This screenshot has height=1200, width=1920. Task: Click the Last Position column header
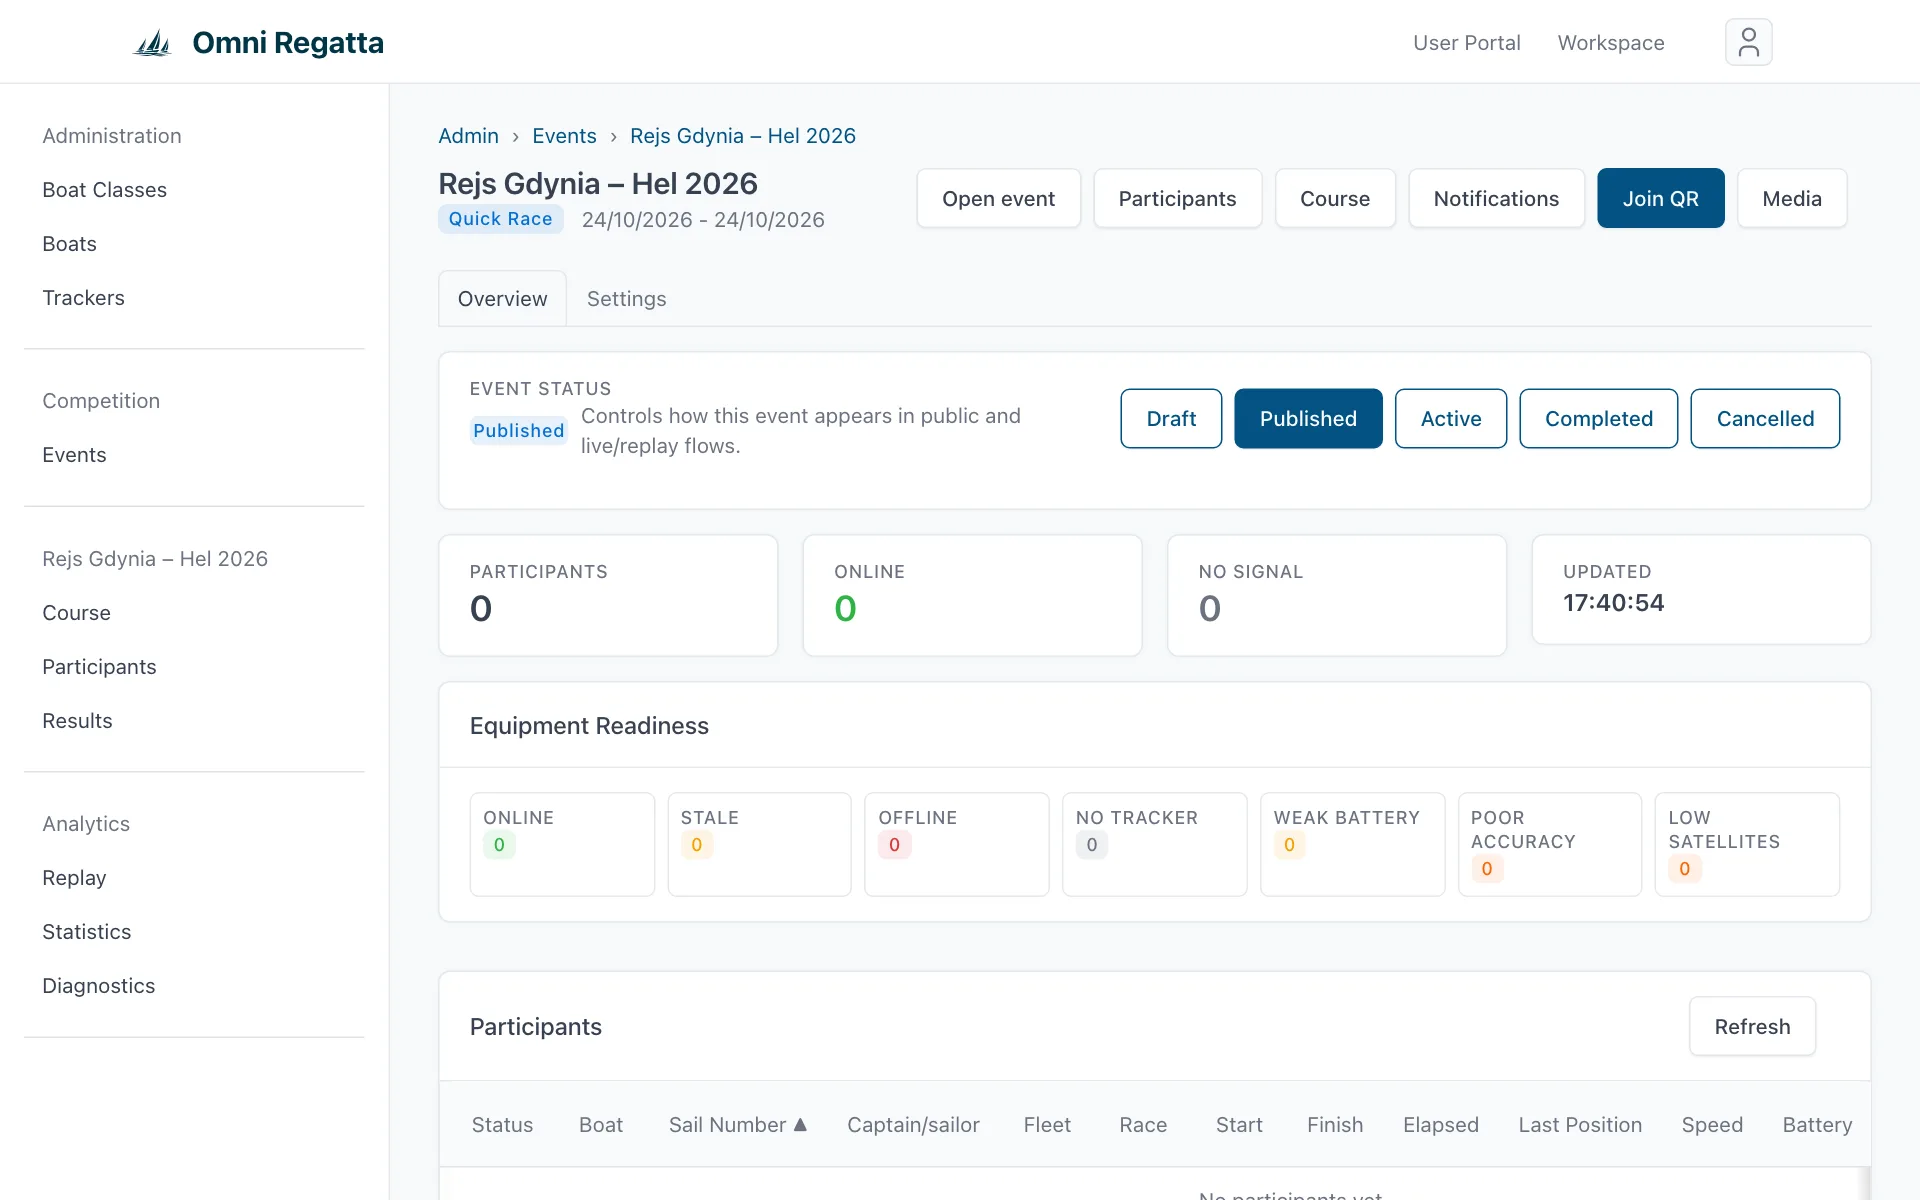pyautogui.click(x=1580, y=1125)
